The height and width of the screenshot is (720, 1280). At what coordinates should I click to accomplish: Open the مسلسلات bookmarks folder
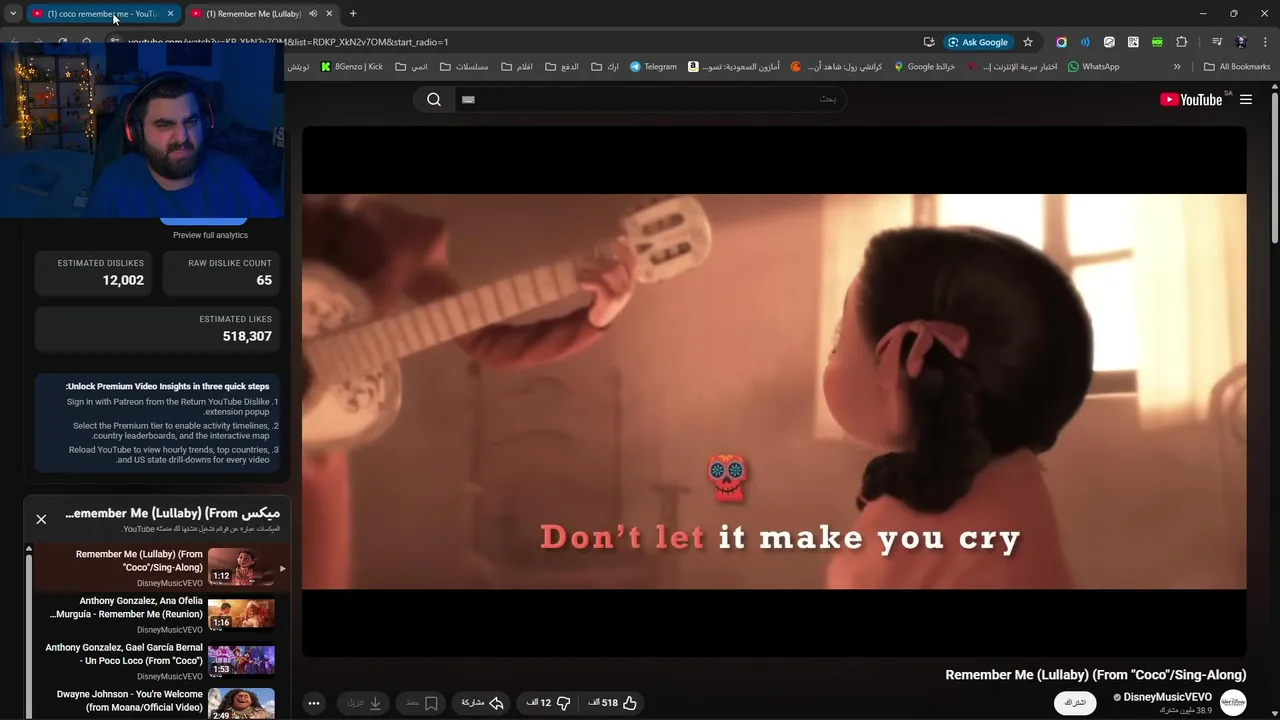[464, 67]
